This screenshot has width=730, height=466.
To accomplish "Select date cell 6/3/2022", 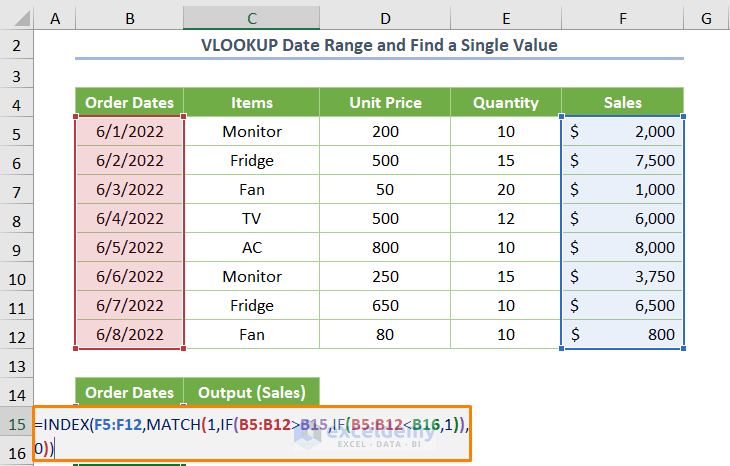I will point(129,189).
